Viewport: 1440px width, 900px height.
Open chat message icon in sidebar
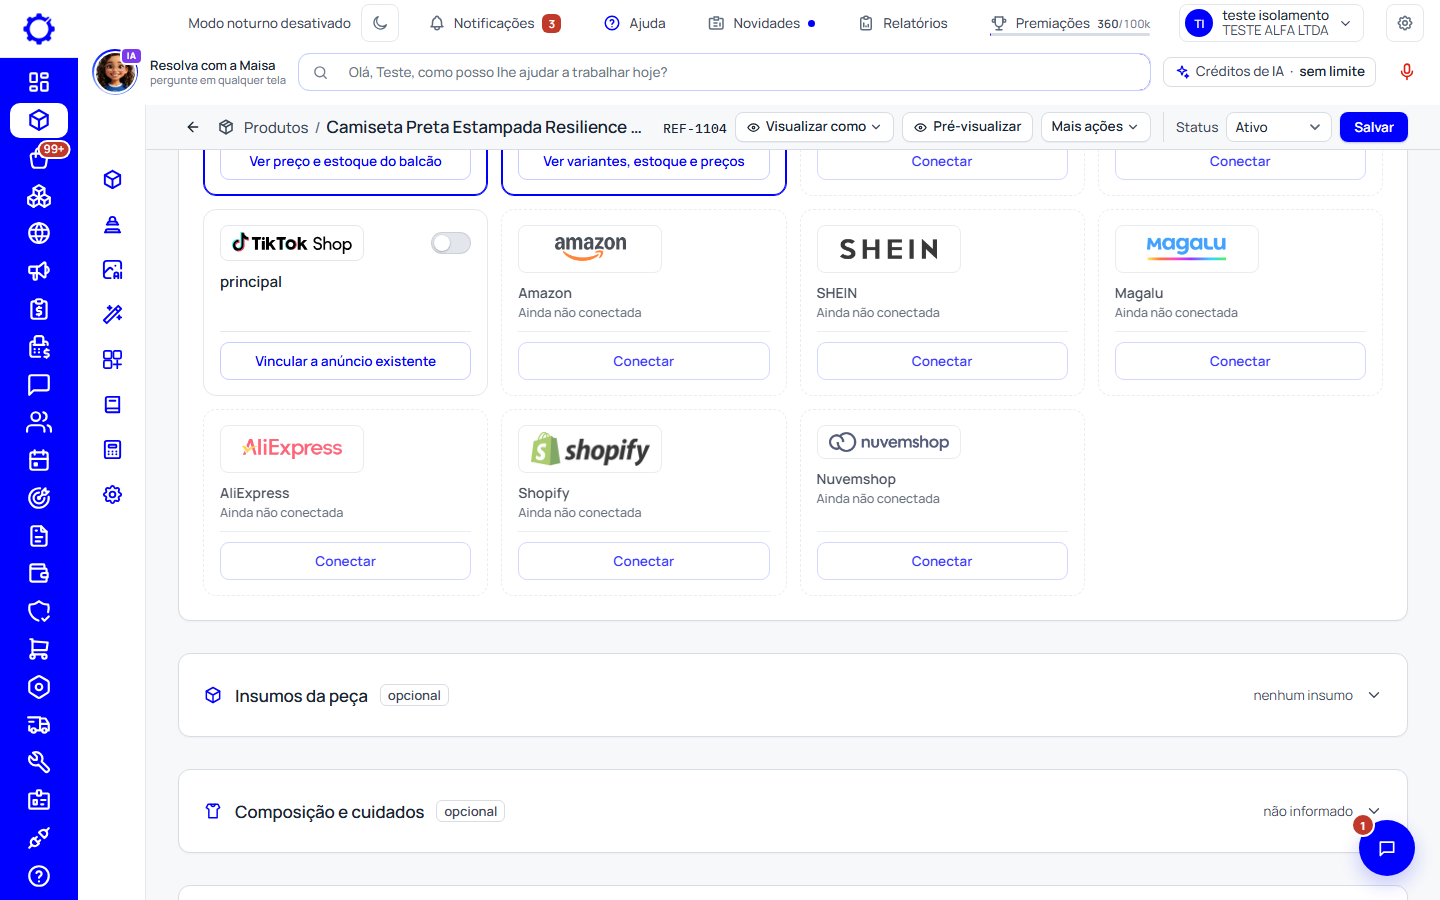[39, 384]
